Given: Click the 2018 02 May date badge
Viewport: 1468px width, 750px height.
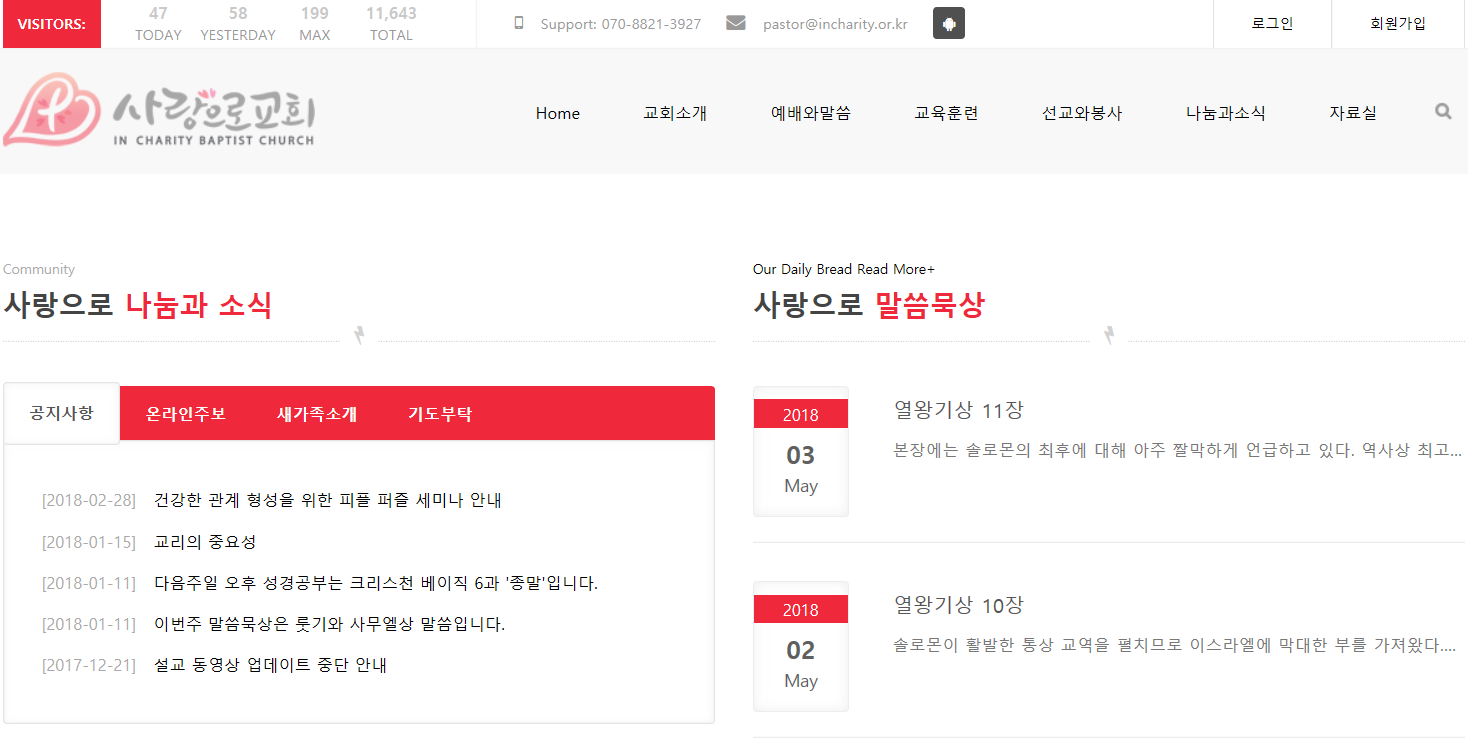Looking at the screenshot, I should tap(800, 647).
